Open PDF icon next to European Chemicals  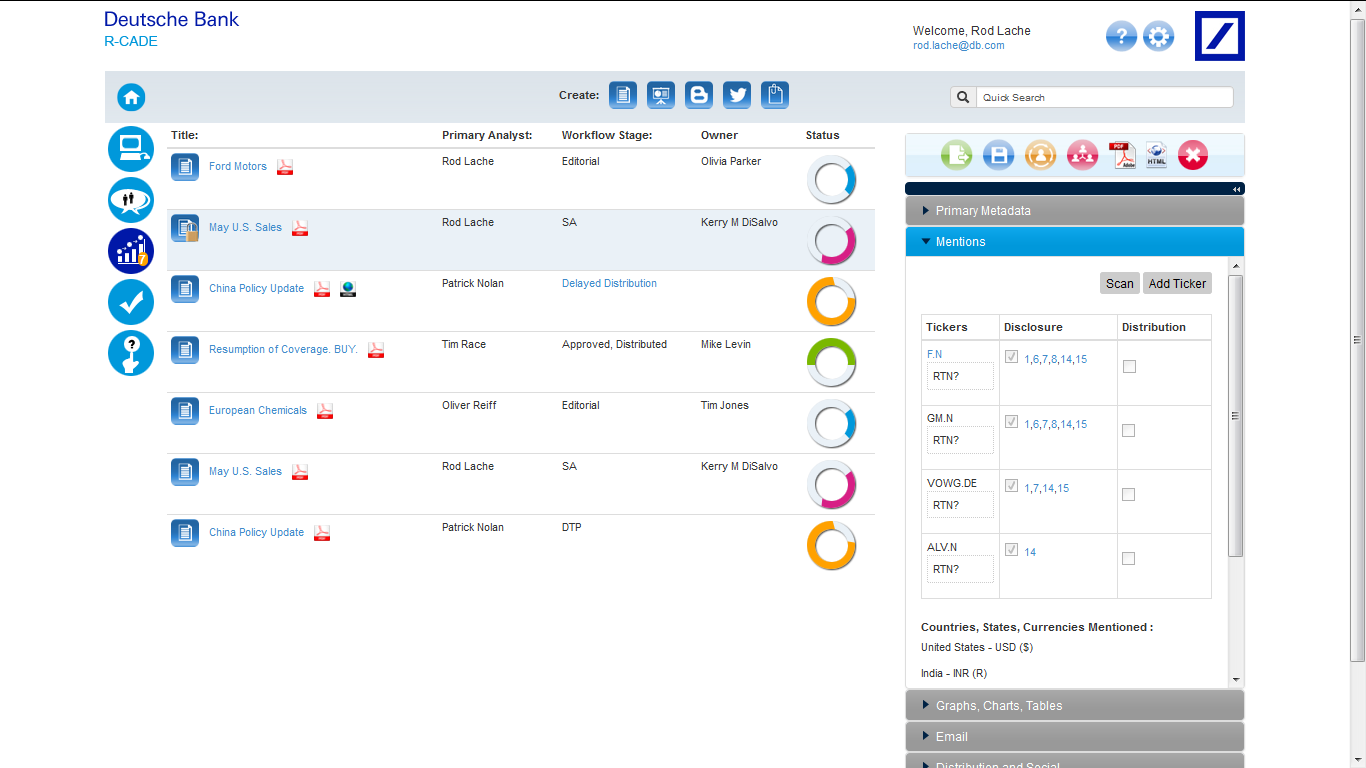click(325, 411)
